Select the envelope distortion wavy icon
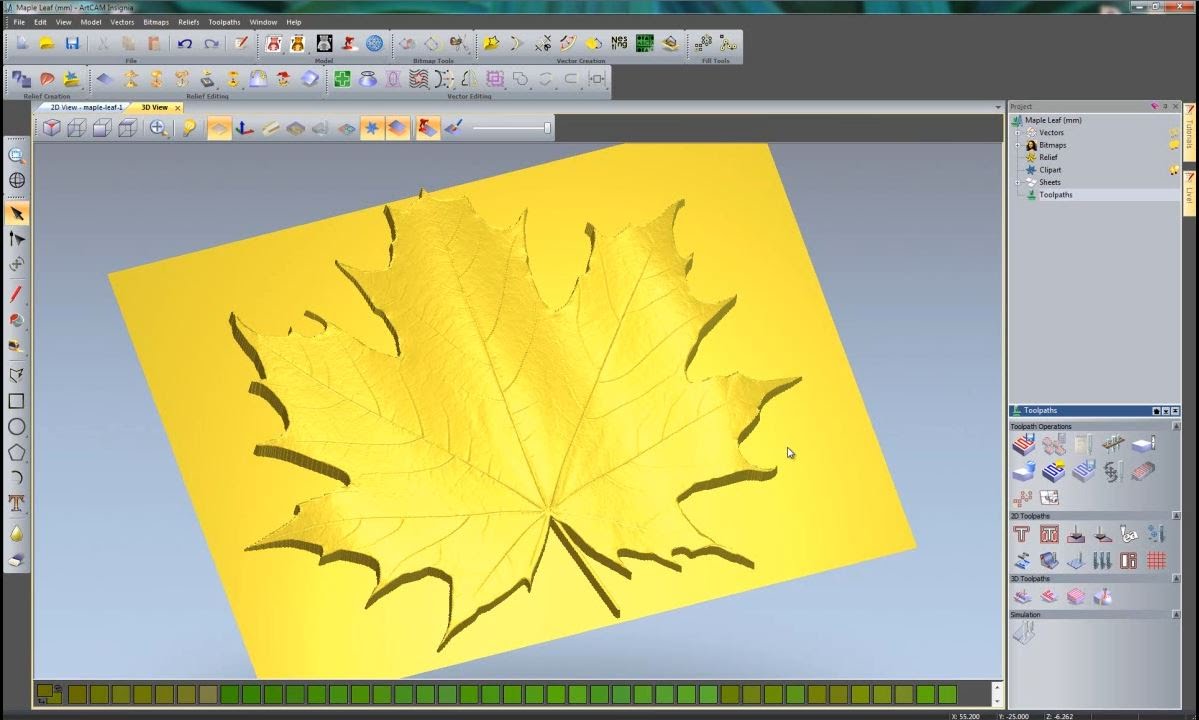Viewport: 1199px width, 720px height. (x=418, y=79)
